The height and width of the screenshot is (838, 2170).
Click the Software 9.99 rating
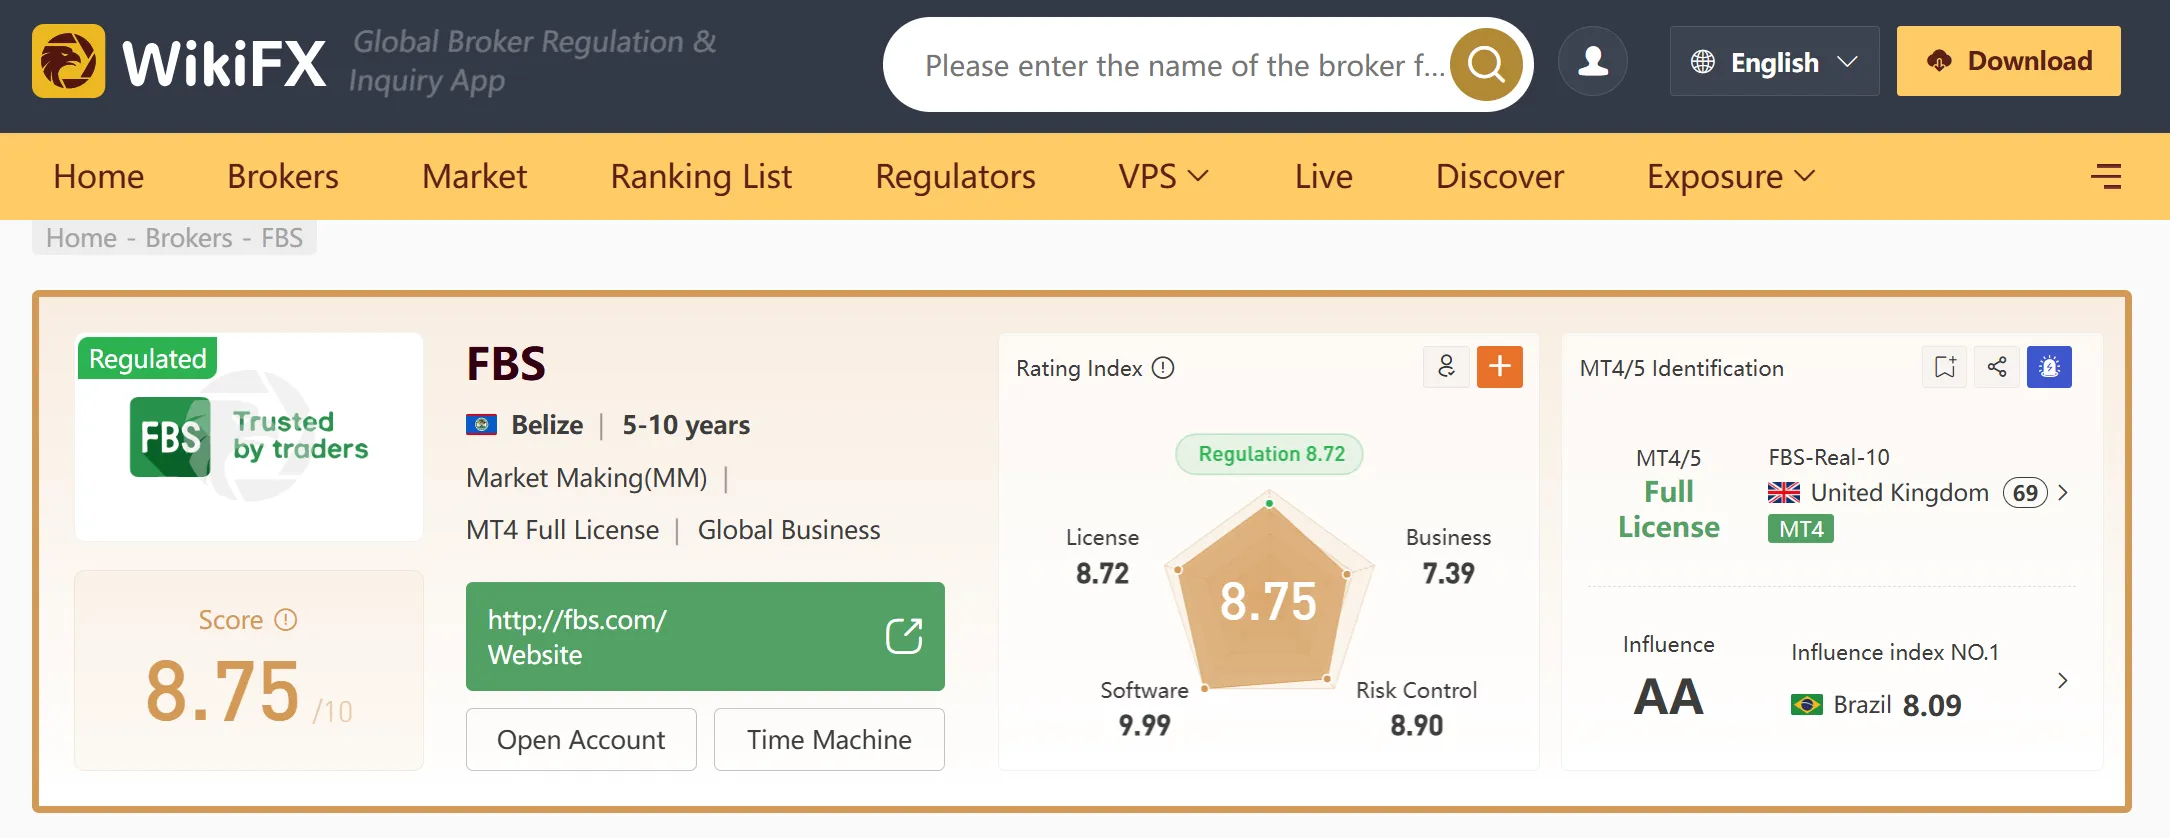coord(1144,708)
